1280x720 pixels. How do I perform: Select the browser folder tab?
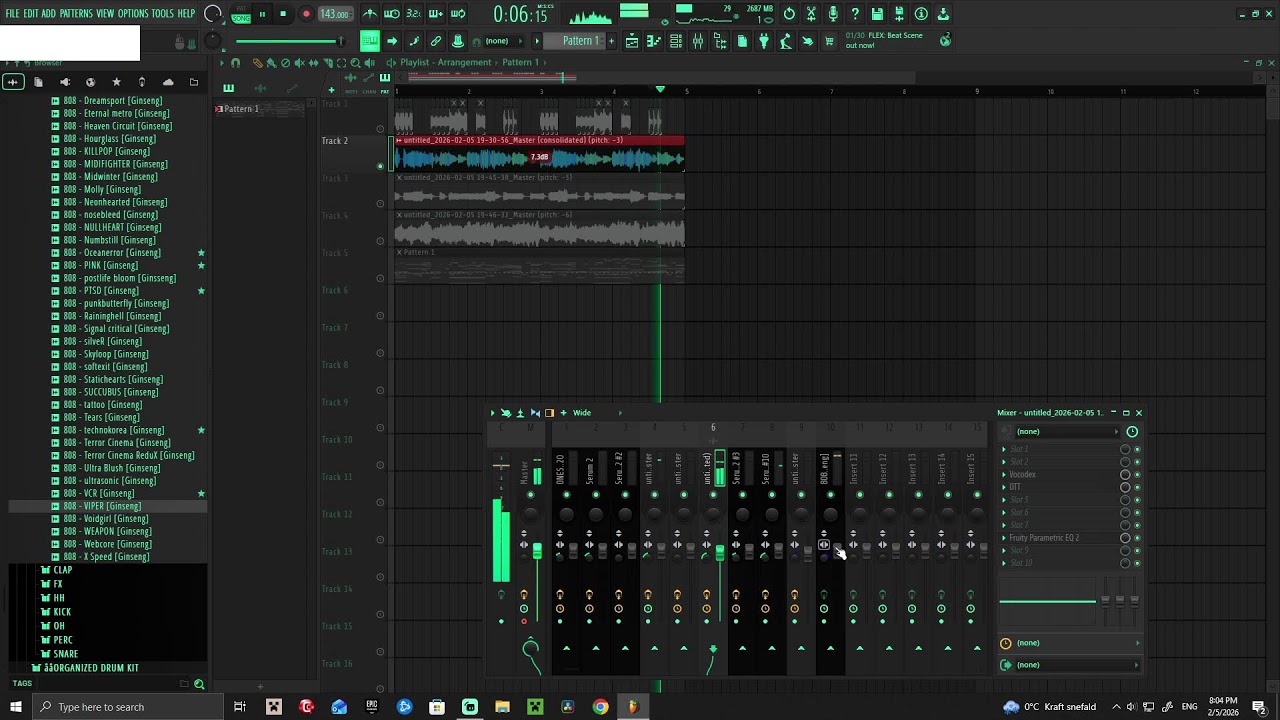[x=194, y=82]
